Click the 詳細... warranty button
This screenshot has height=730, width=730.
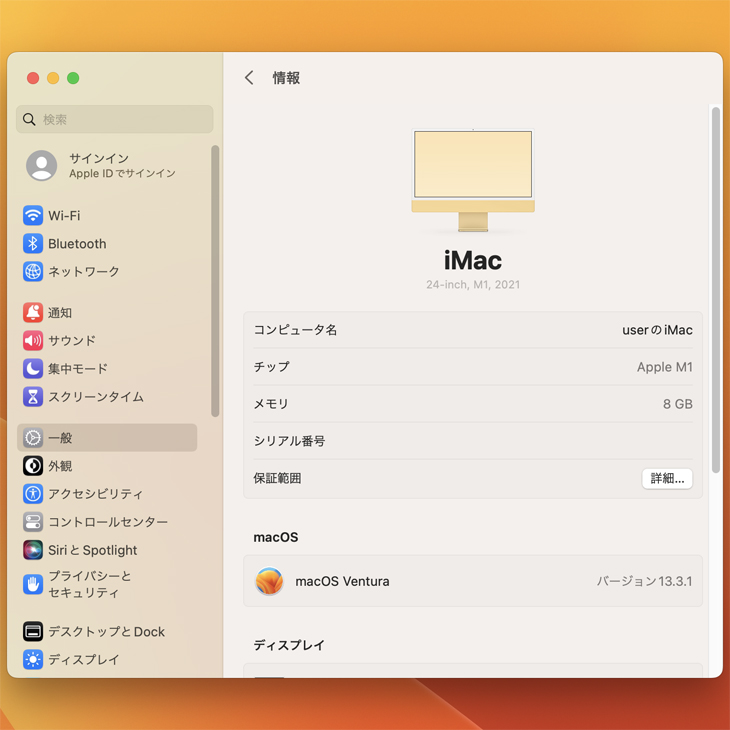(667, 479)
